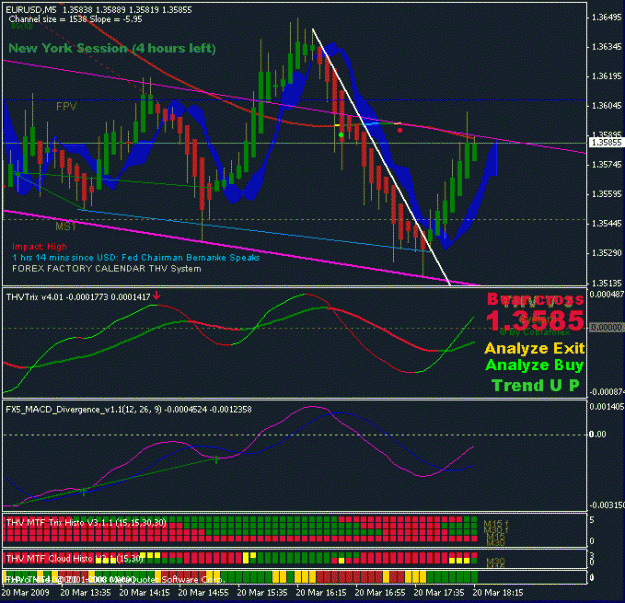Click the -0.000874 Trix scale value
This screenshot has width=625, height=603.
pyautogui.click(x=607, y=392)
